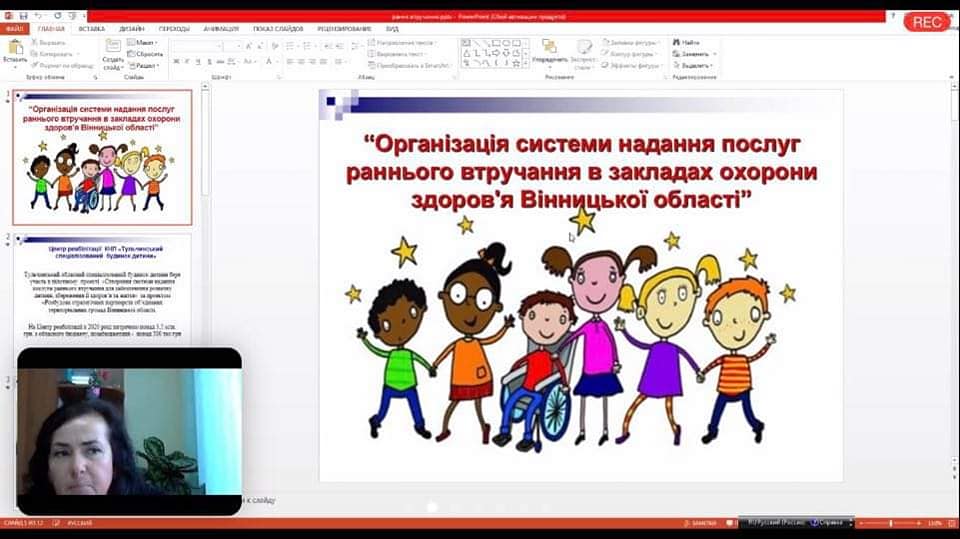Toggle underline (Ч) formatting
The width and height of the screenshot is (960, 539).
click(198, 61)
